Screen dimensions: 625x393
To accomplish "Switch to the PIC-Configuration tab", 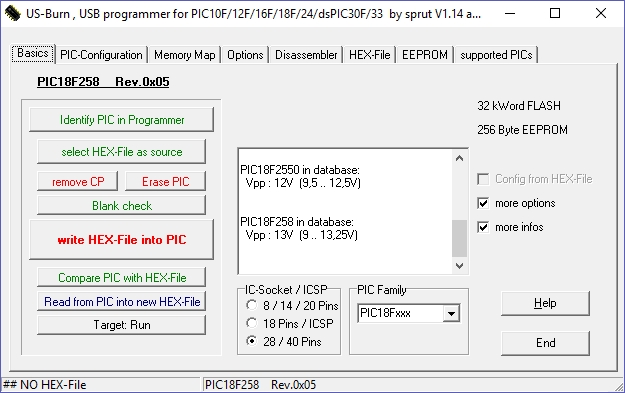I will tap(101, 55).
